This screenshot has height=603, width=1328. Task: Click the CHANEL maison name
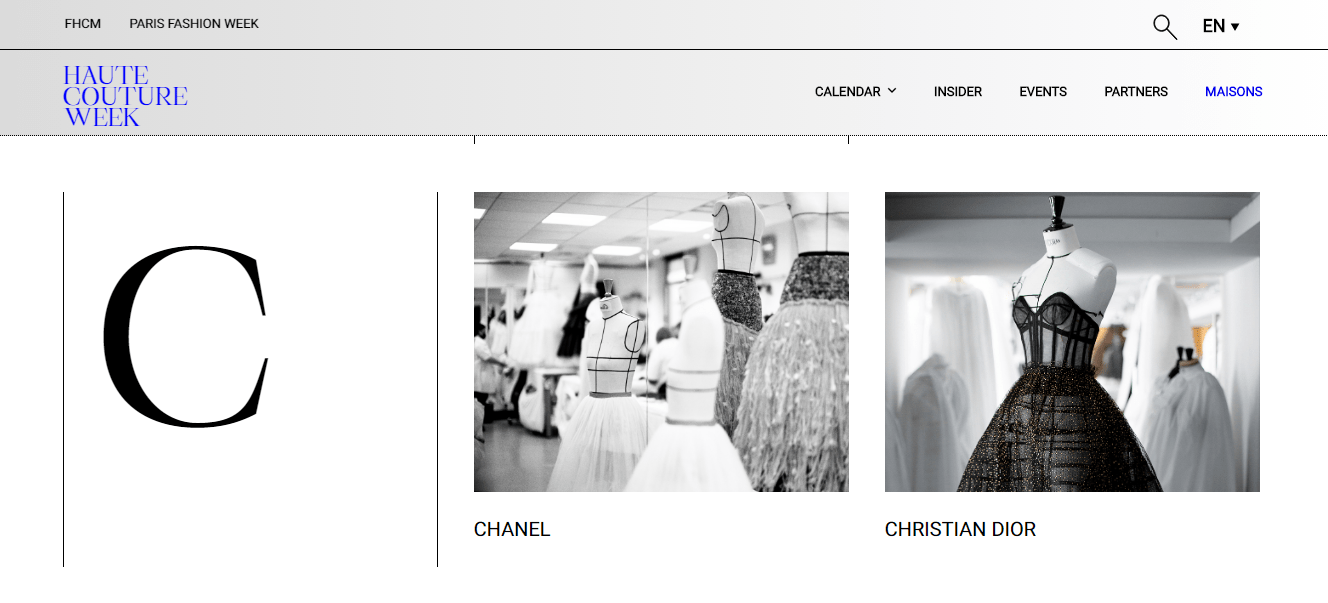click(x=512, y=529)
